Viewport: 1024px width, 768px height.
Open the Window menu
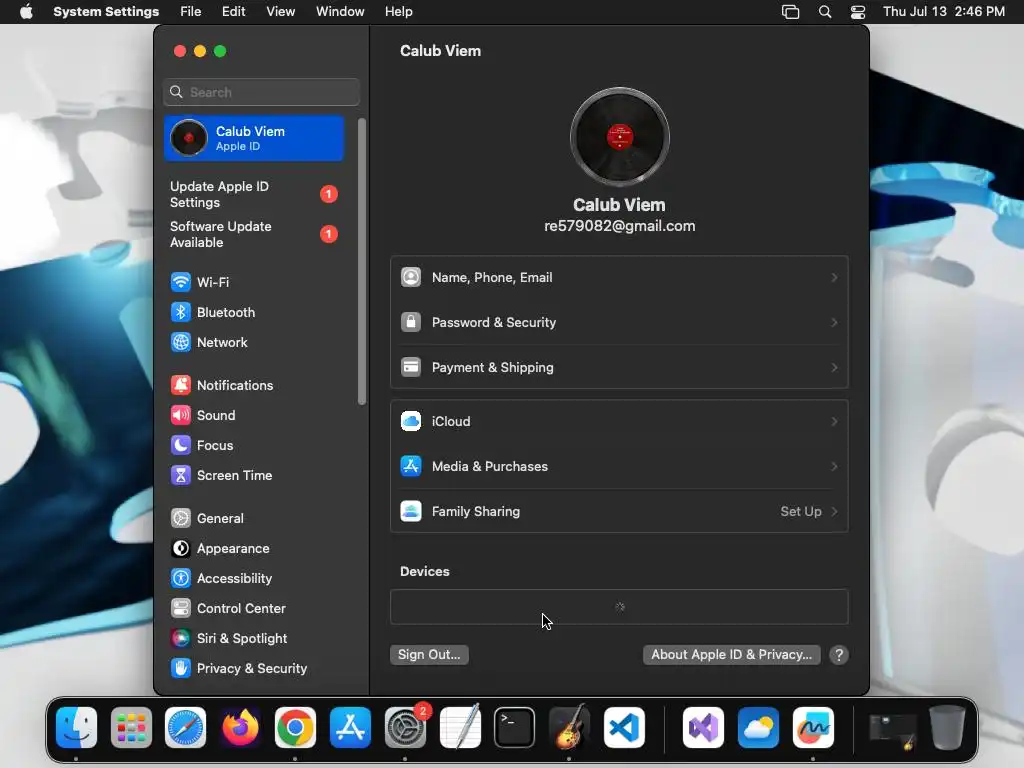340,12
